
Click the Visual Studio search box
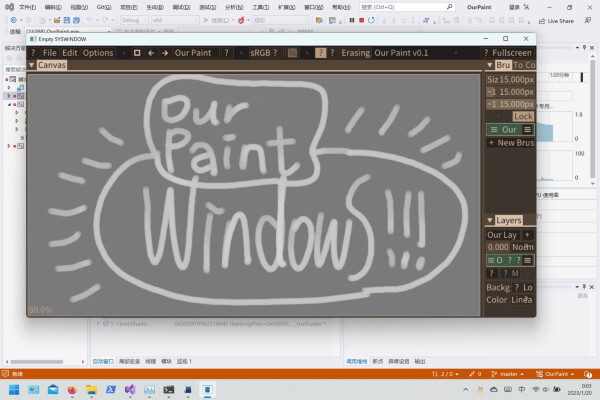pos(407,7)
